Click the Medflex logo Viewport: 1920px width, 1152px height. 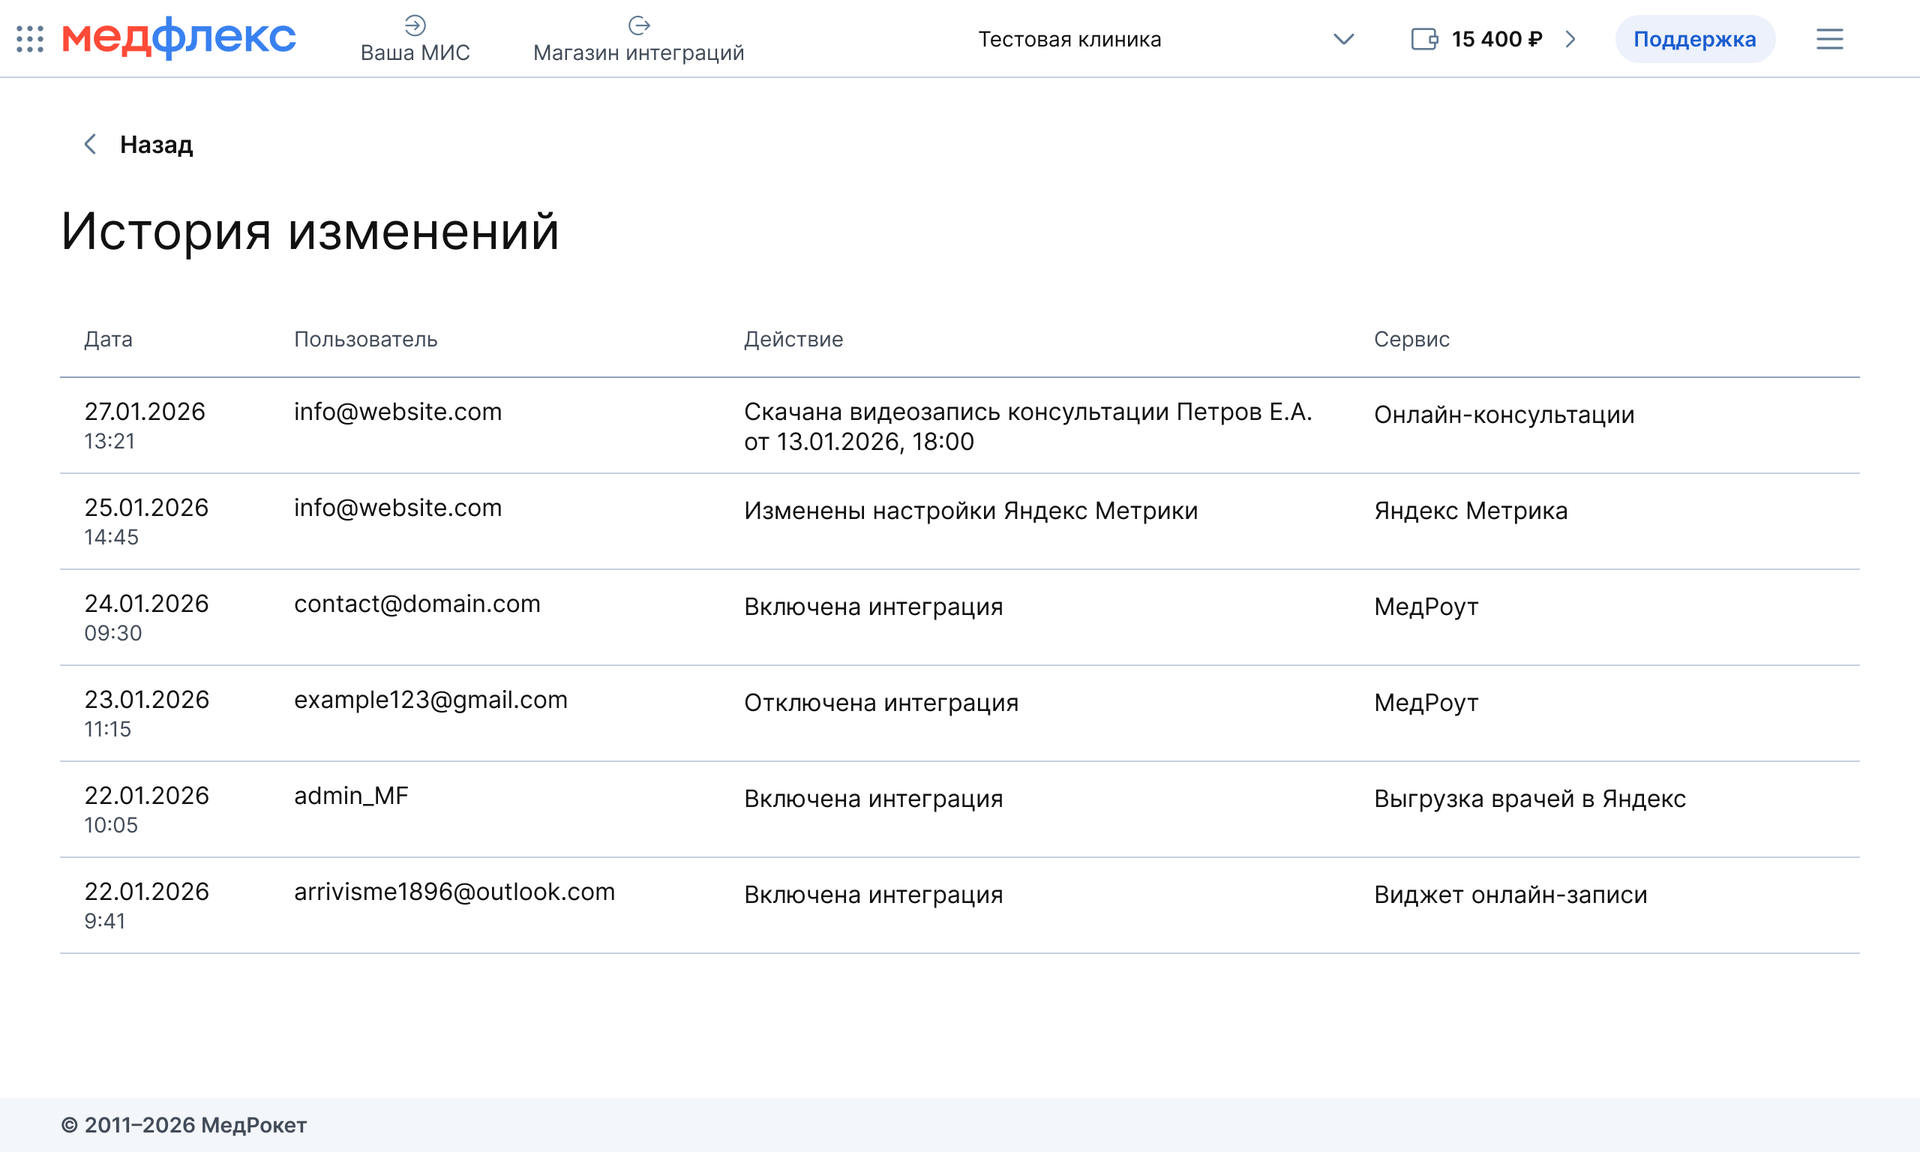click(x=179, y=38)
